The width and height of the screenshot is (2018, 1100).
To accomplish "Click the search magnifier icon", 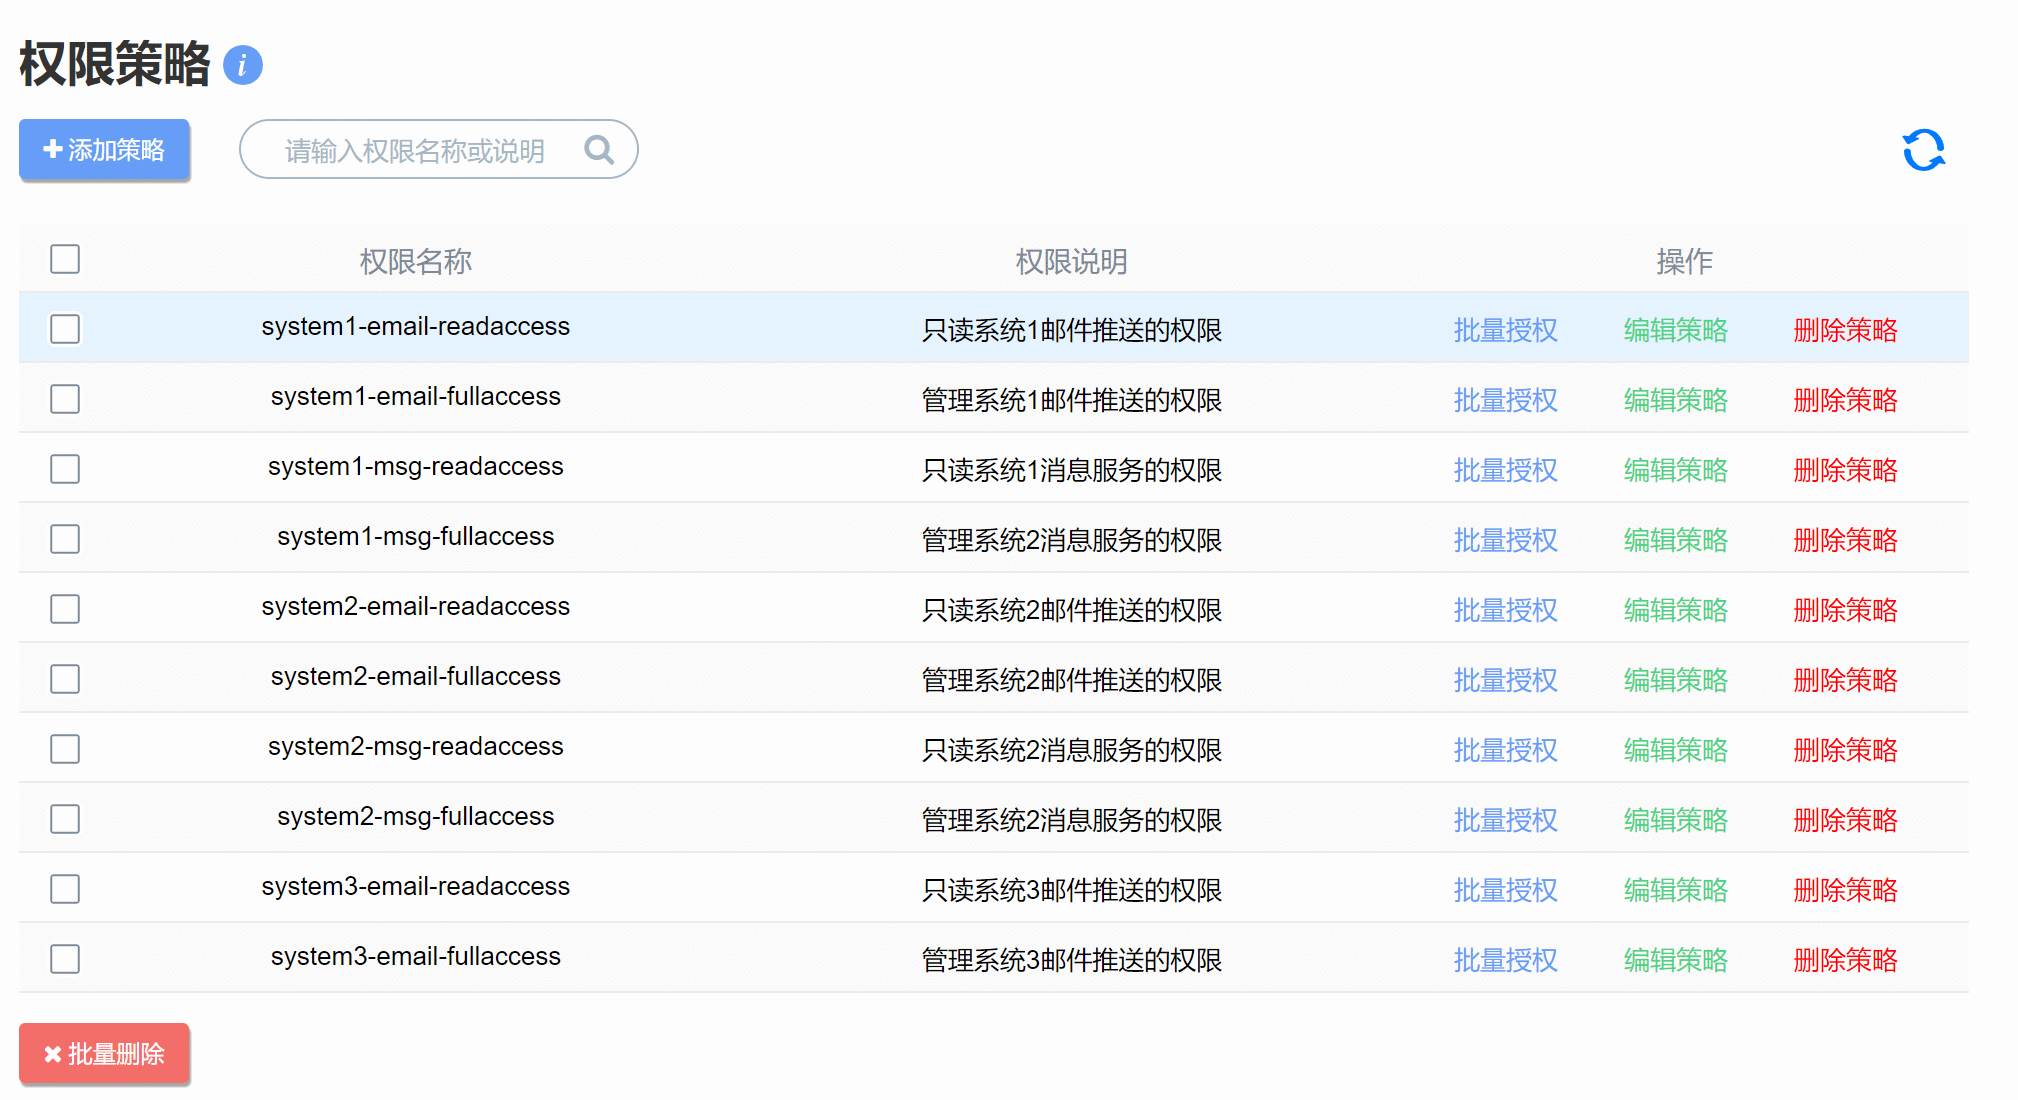I will [x=599, y=150].
